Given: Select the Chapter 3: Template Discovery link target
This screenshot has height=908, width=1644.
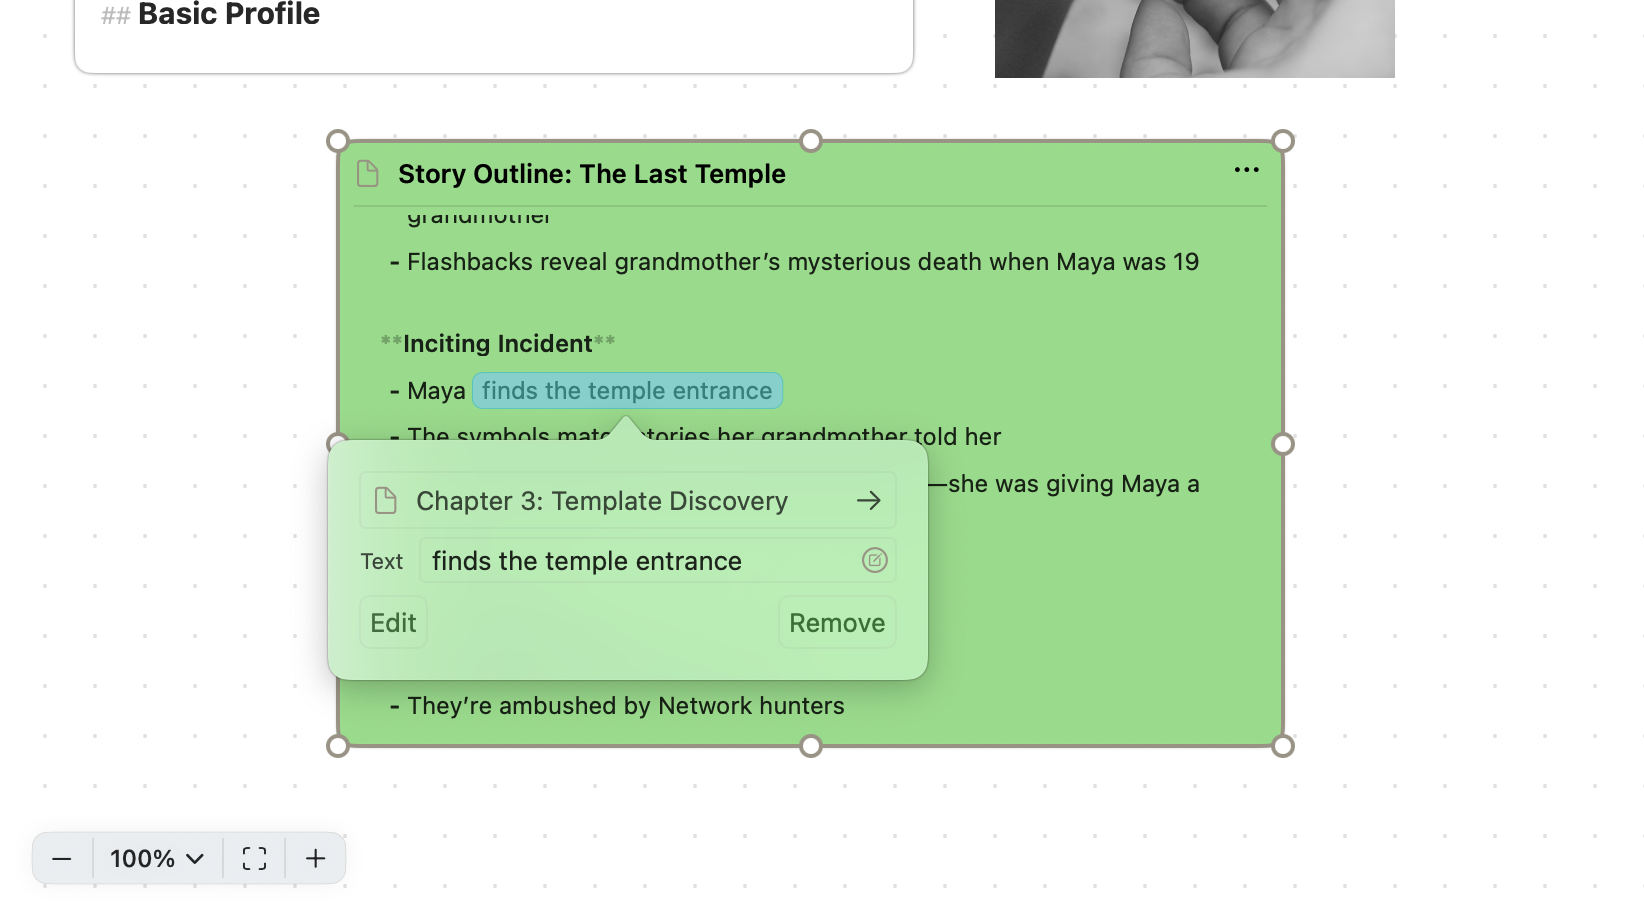Looking at the screenshot, I should coord(602,501).
